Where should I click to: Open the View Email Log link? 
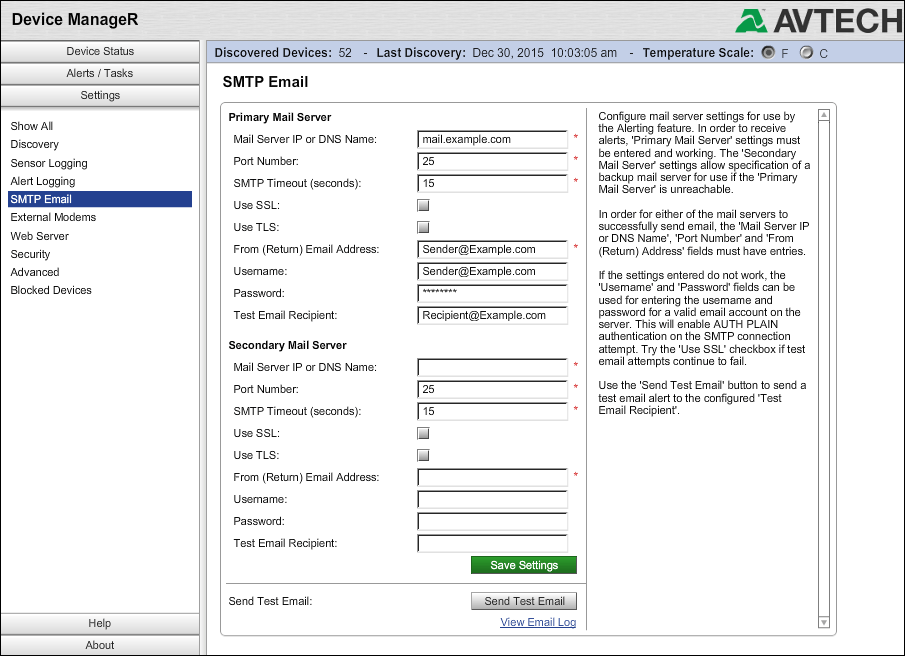(538, 621)
